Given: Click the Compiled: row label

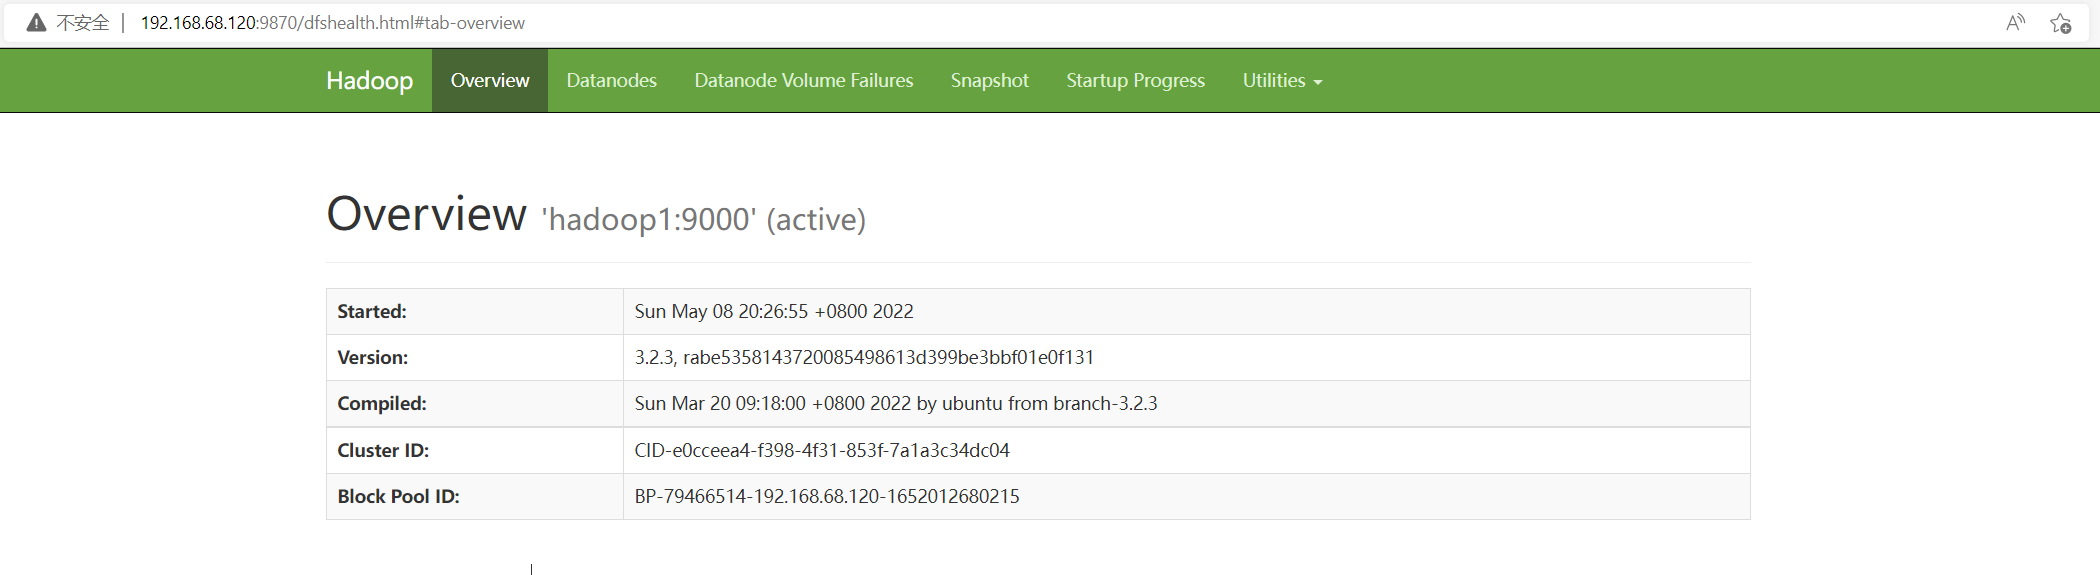Looking at the screenshot, I should coord(382,403).
